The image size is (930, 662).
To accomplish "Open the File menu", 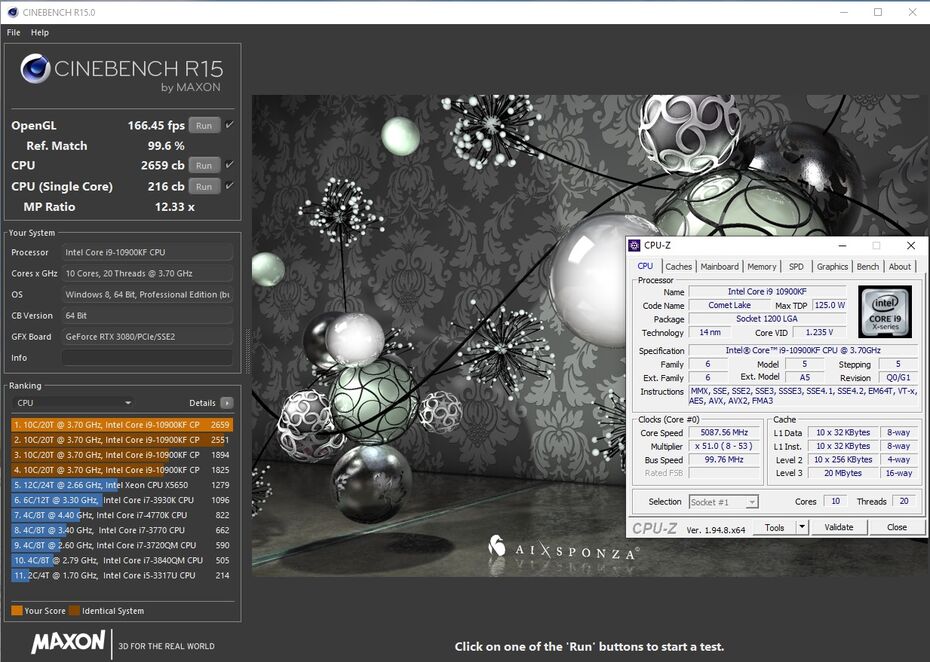I will point(14,33).
